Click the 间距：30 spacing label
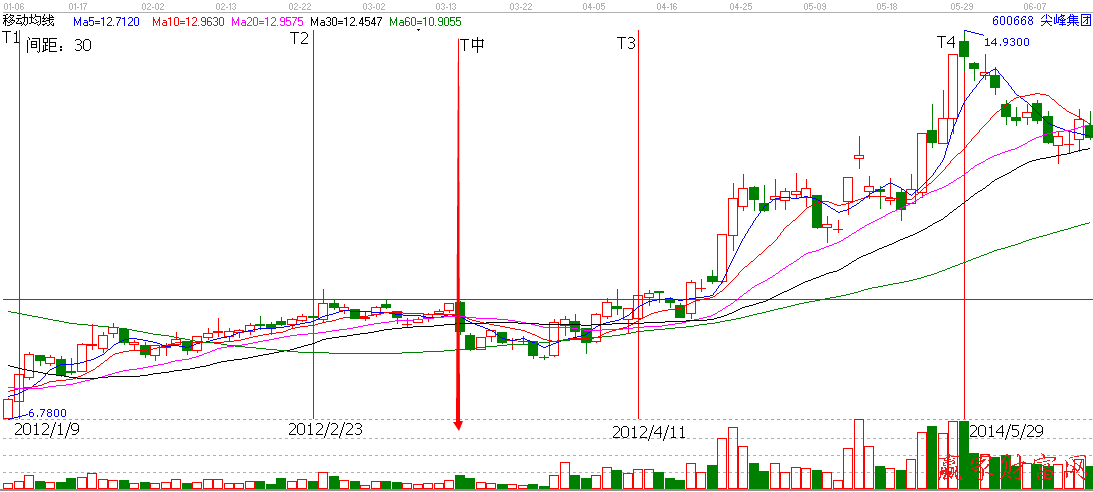This screenshot has width=1093, height=492. tap(58, 44)
